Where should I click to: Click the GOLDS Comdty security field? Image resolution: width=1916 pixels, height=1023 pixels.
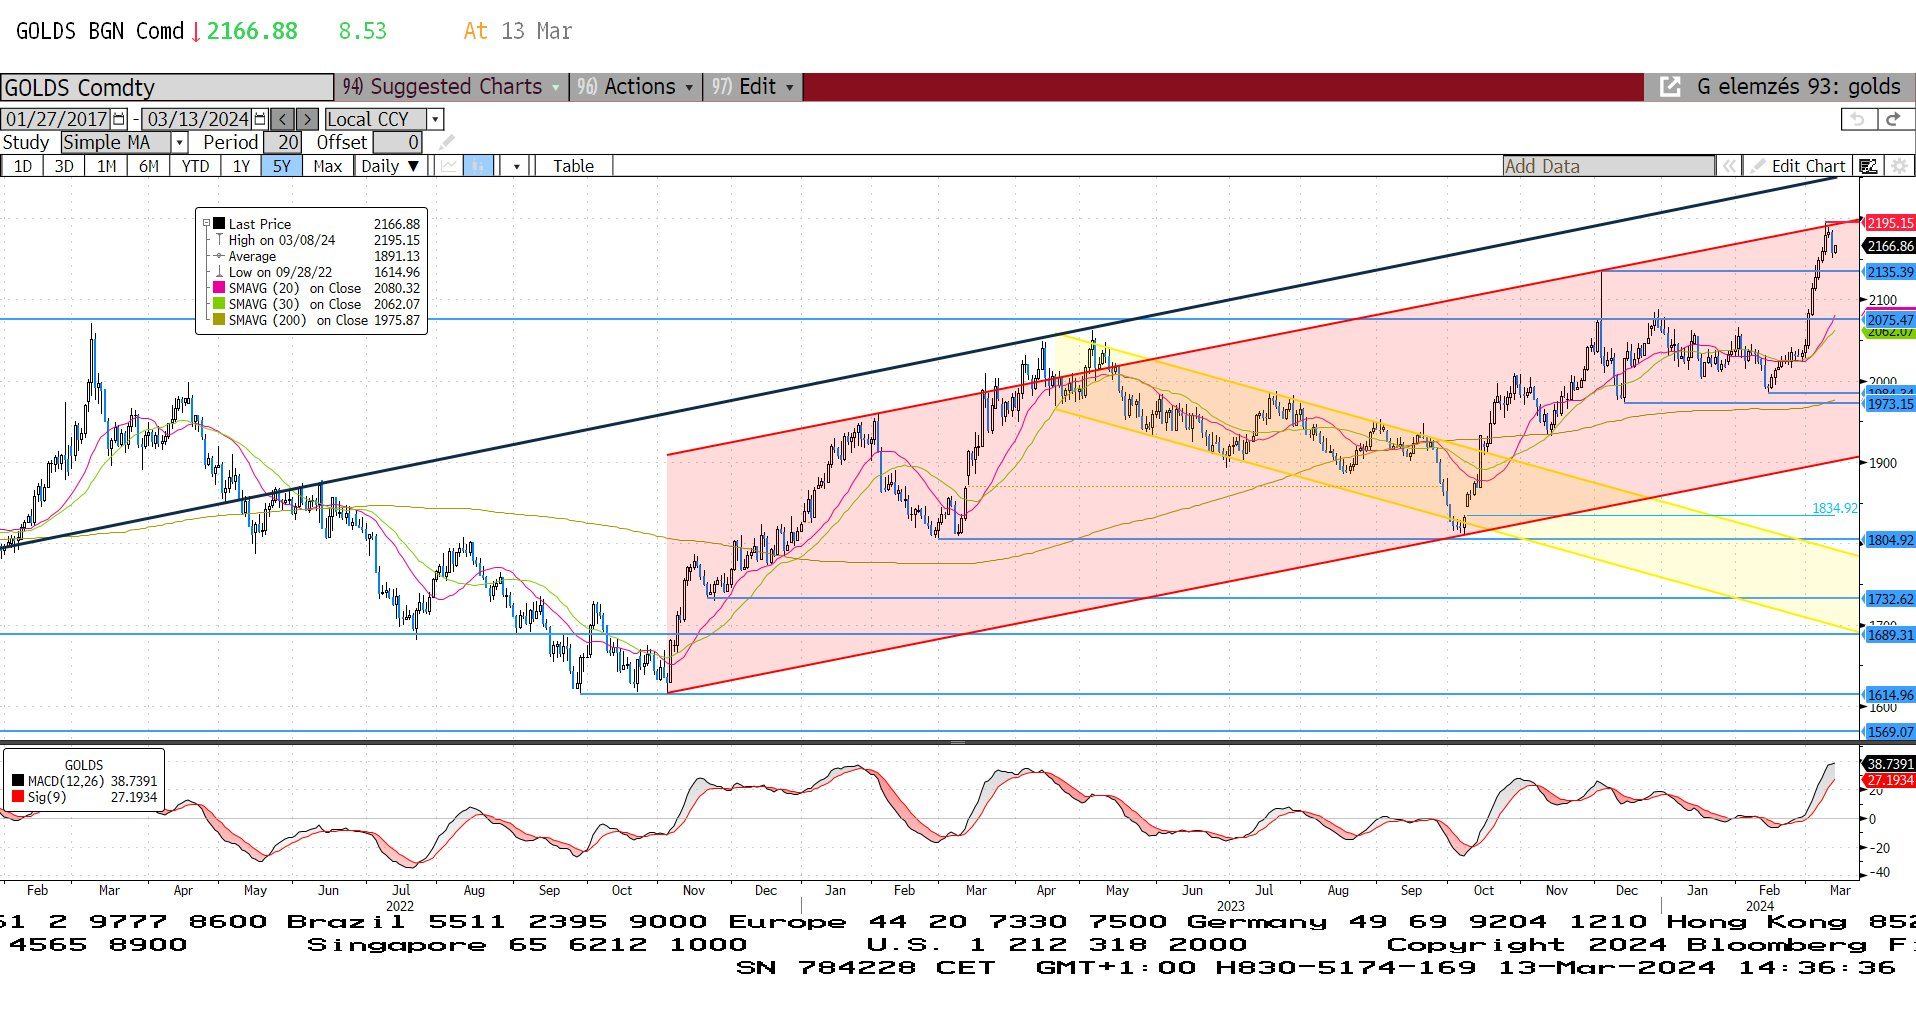[167, 88]
